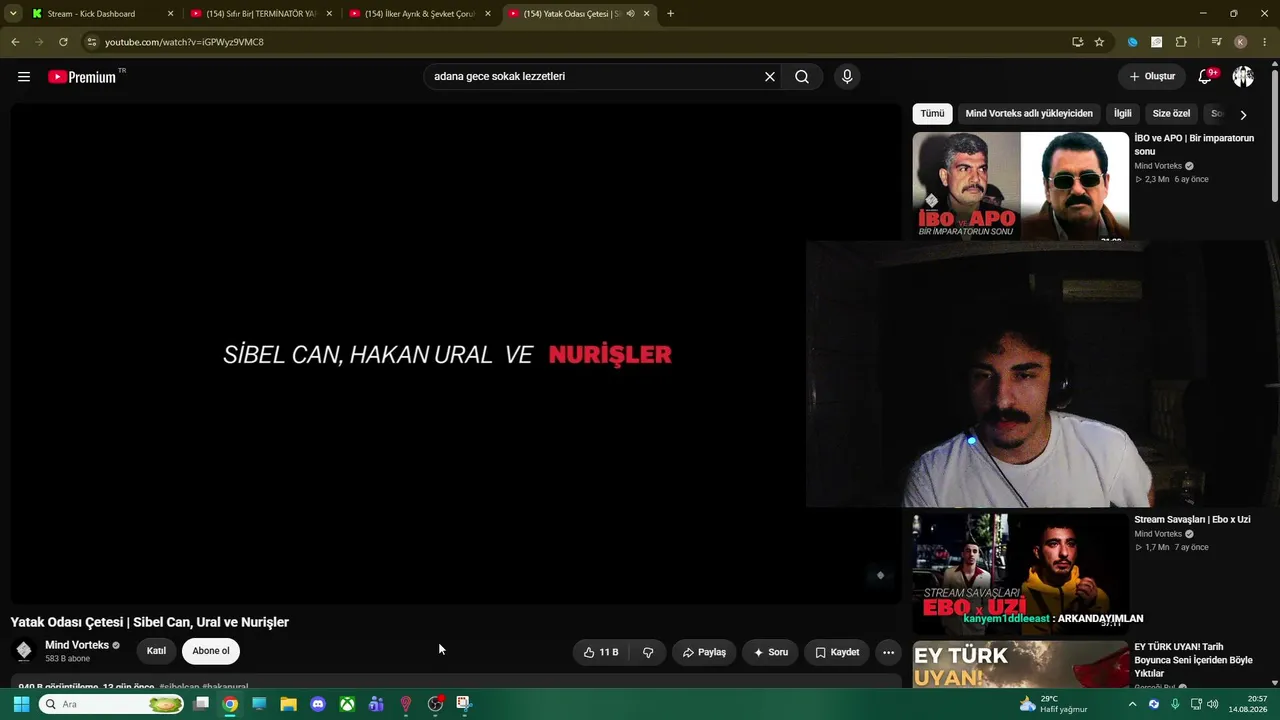1280x720 pixels.
Task: Toggle system volume speaker icon
Action: tap(1213, 704)
